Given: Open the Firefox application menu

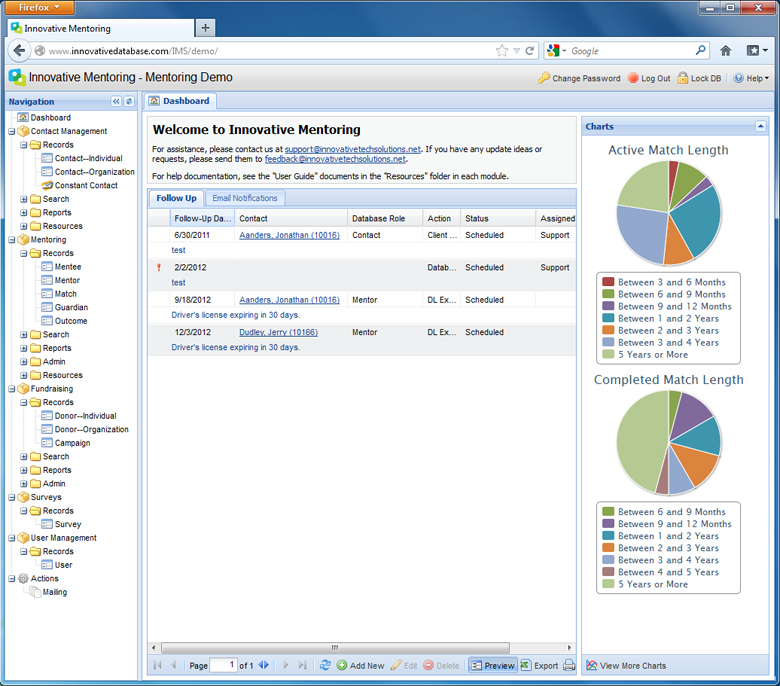Looking at the screenshot, I should pyautogui.click(x=39, y=7).
